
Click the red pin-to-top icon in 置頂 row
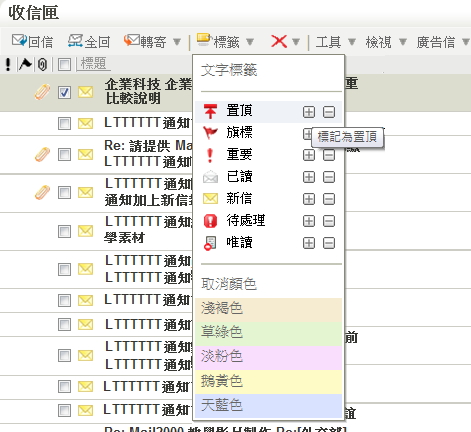[x=210, y=111]
